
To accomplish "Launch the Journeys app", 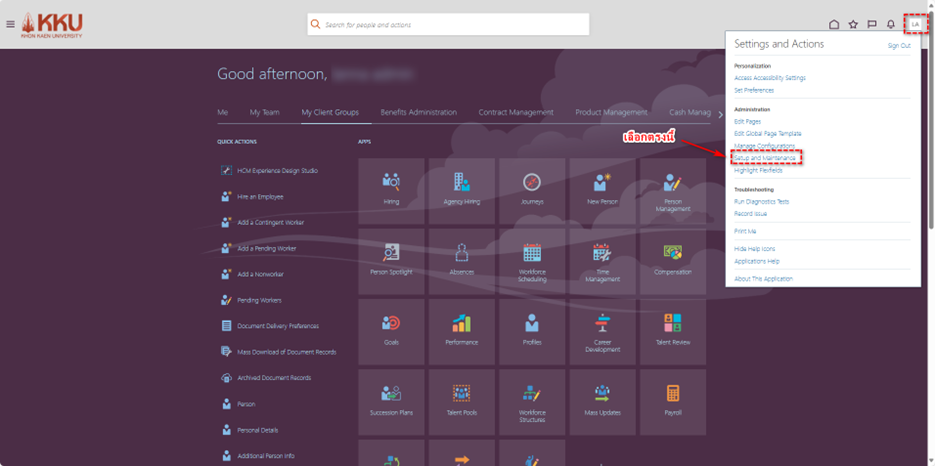I will (x=532, y=190).
